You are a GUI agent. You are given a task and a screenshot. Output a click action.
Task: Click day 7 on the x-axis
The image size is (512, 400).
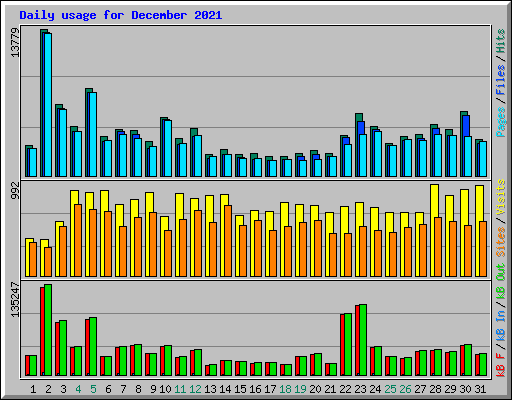click(x=123, y=389)
